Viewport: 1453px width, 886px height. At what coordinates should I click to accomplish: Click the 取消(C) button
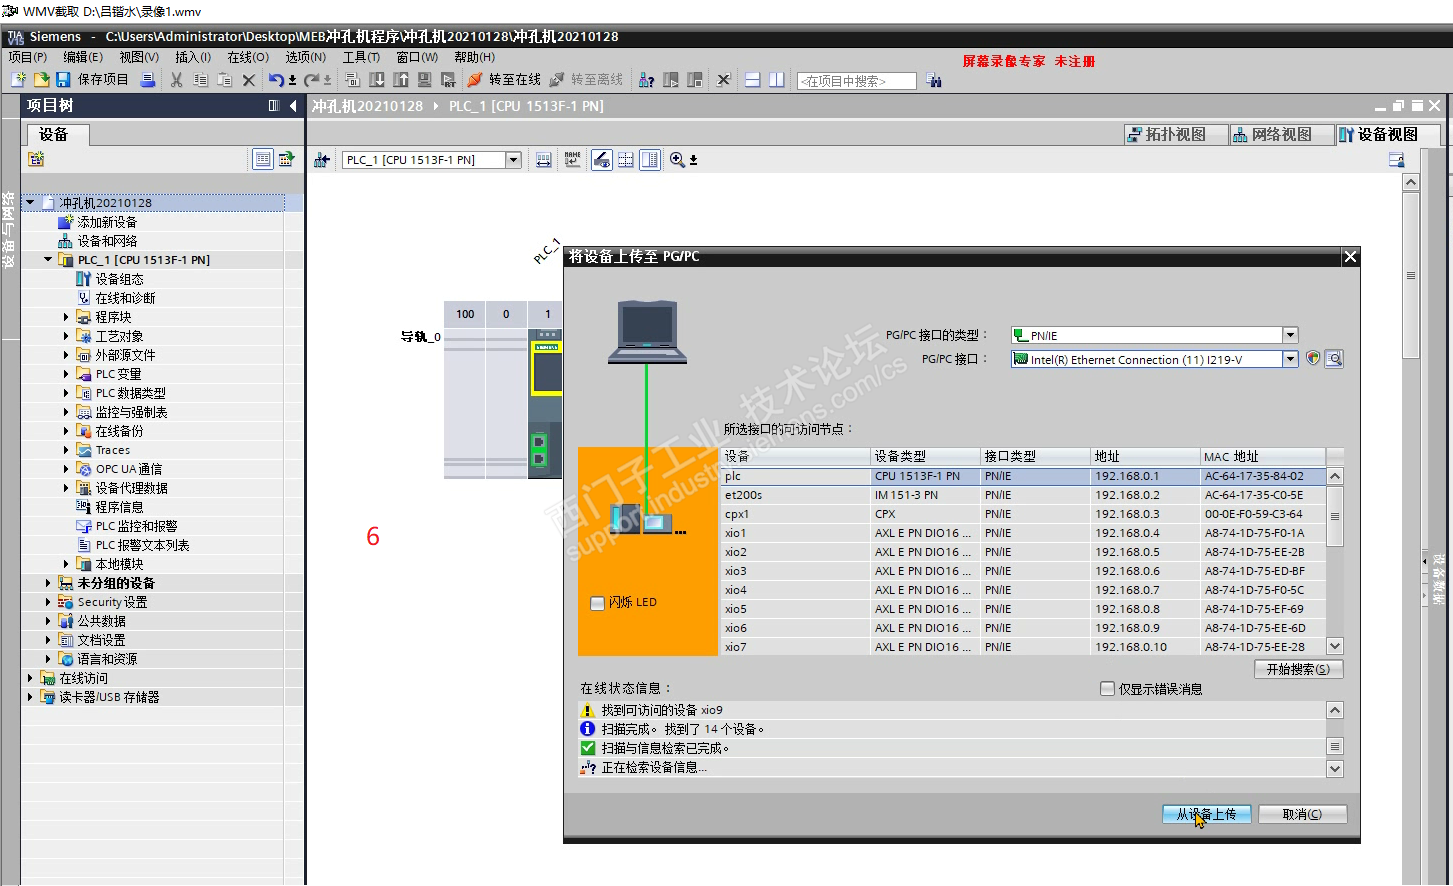(x=1302, y=814)
